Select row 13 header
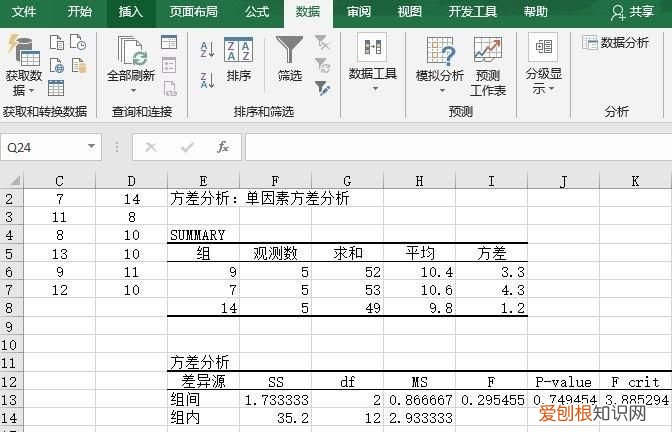Viewport: 672px width, 432px height. tap(11, 399)
